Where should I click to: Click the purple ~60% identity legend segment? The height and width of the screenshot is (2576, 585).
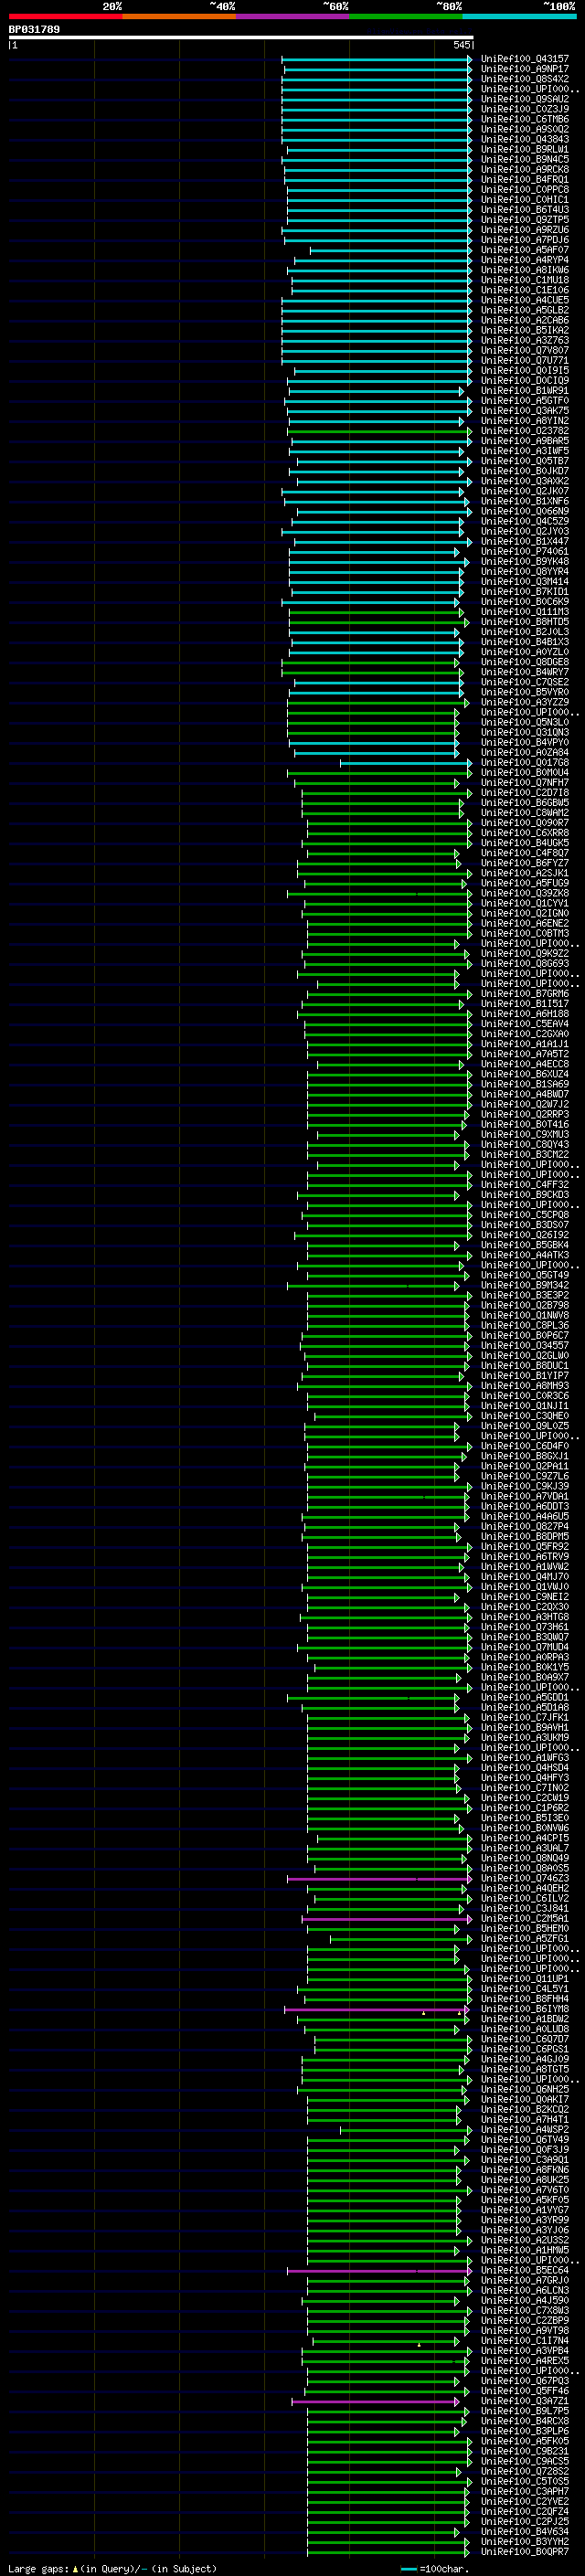click(x=293, y=16)
